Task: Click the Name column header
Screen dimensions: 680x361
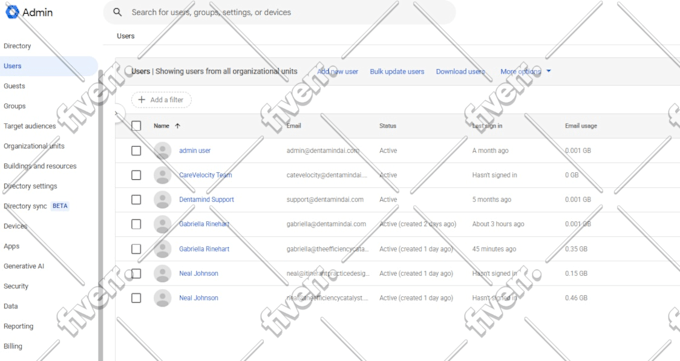Action: coord(161,126)
